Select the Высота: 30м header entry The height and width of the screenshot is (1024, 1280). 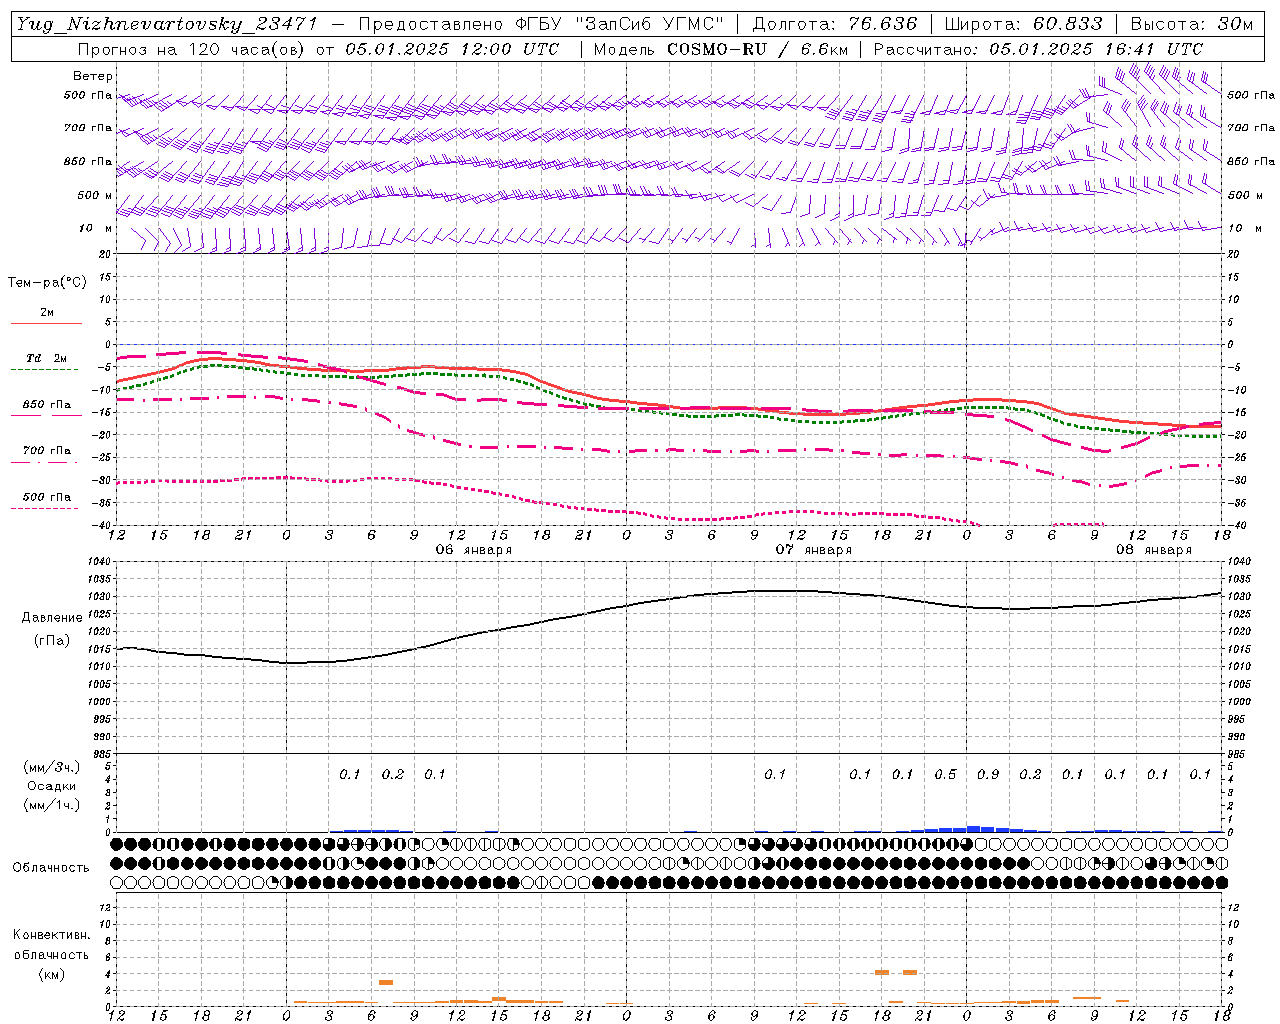1192,24
